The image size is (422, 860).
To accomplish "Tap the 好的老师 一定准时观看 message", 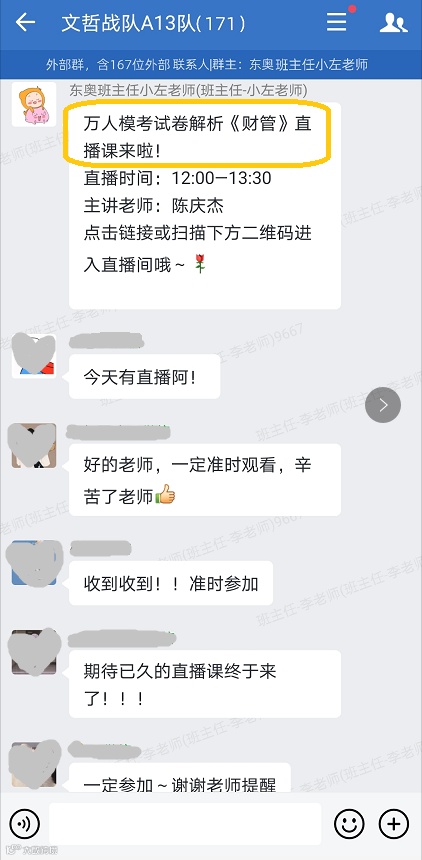I will click(205, 480).
